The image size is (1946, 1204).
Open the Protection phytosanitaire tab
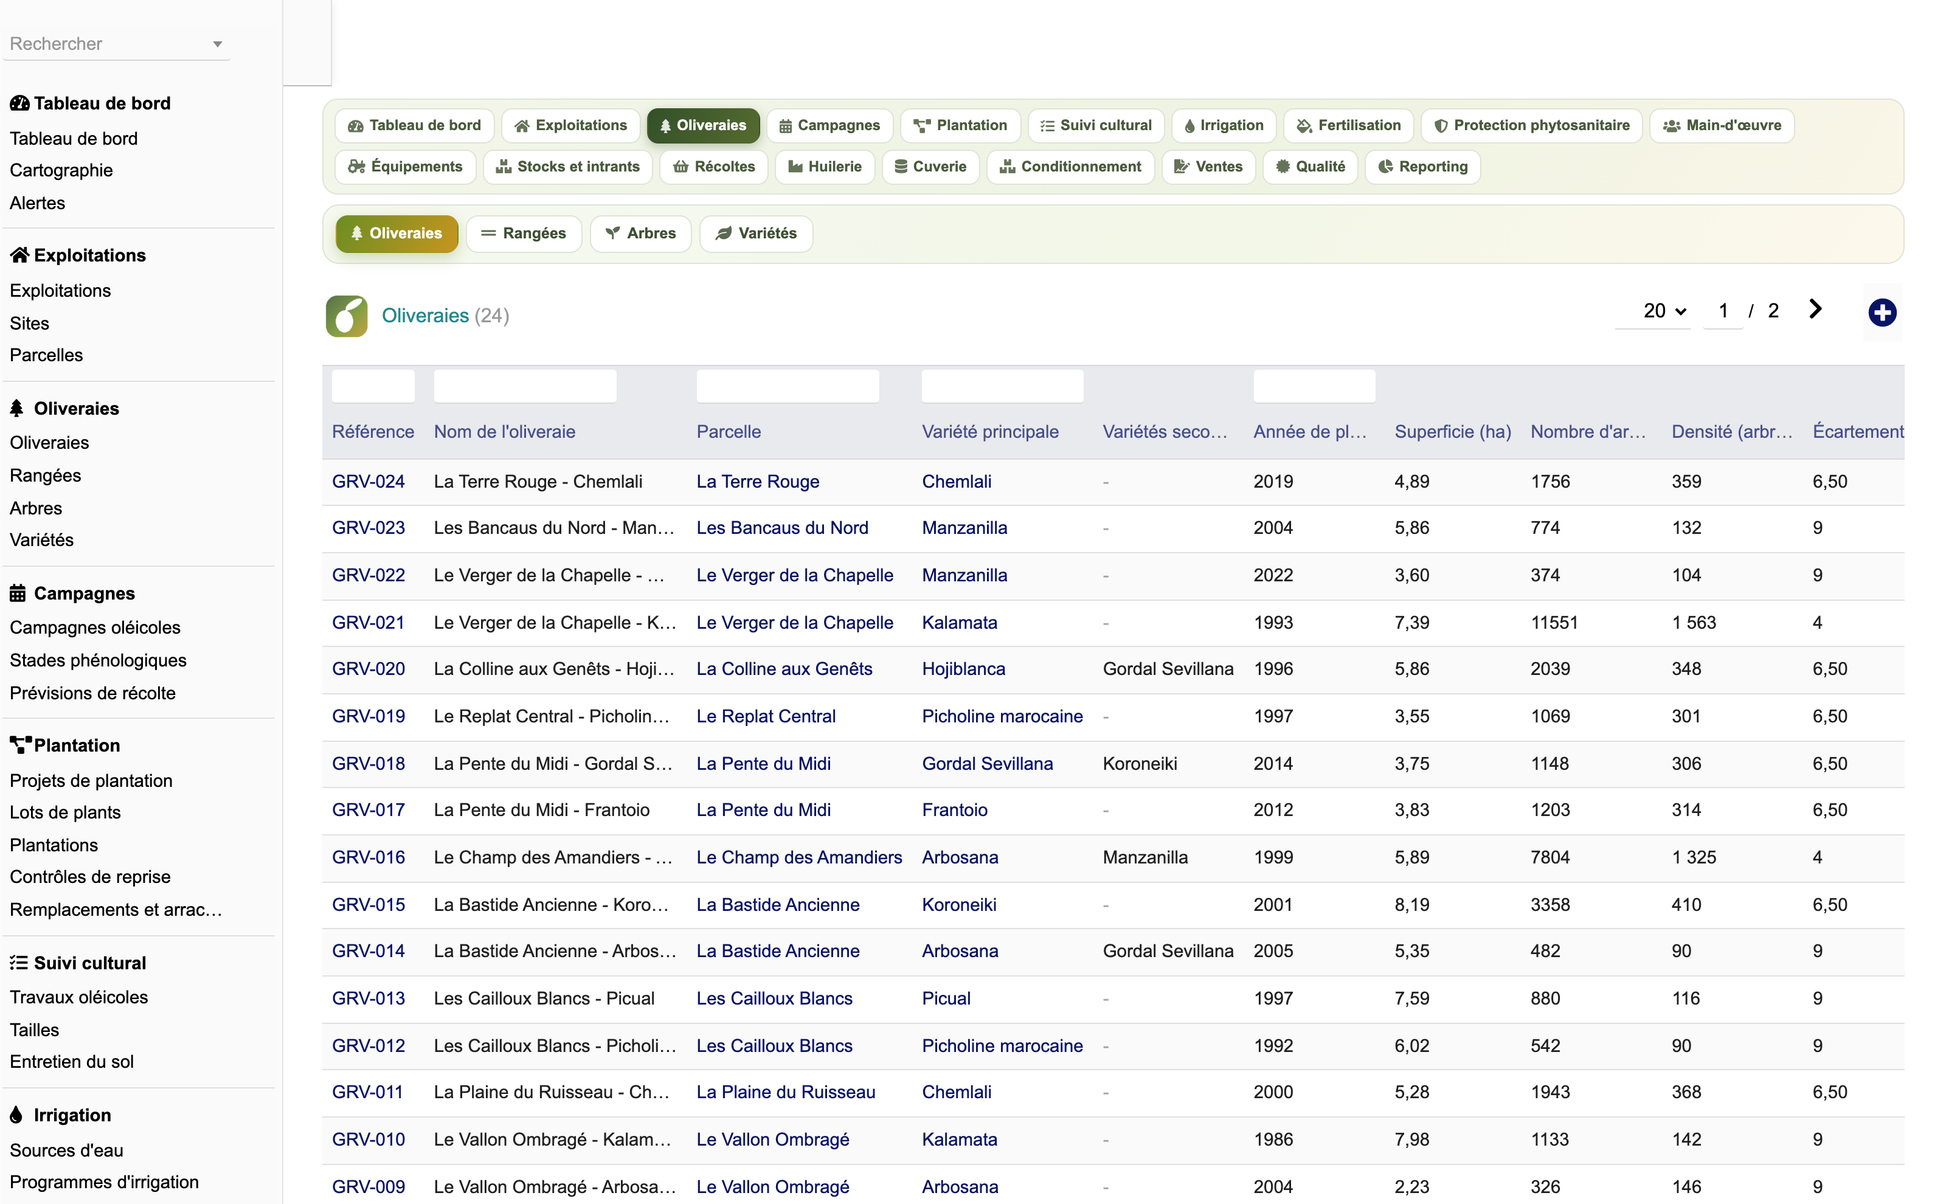point(1531,125)
